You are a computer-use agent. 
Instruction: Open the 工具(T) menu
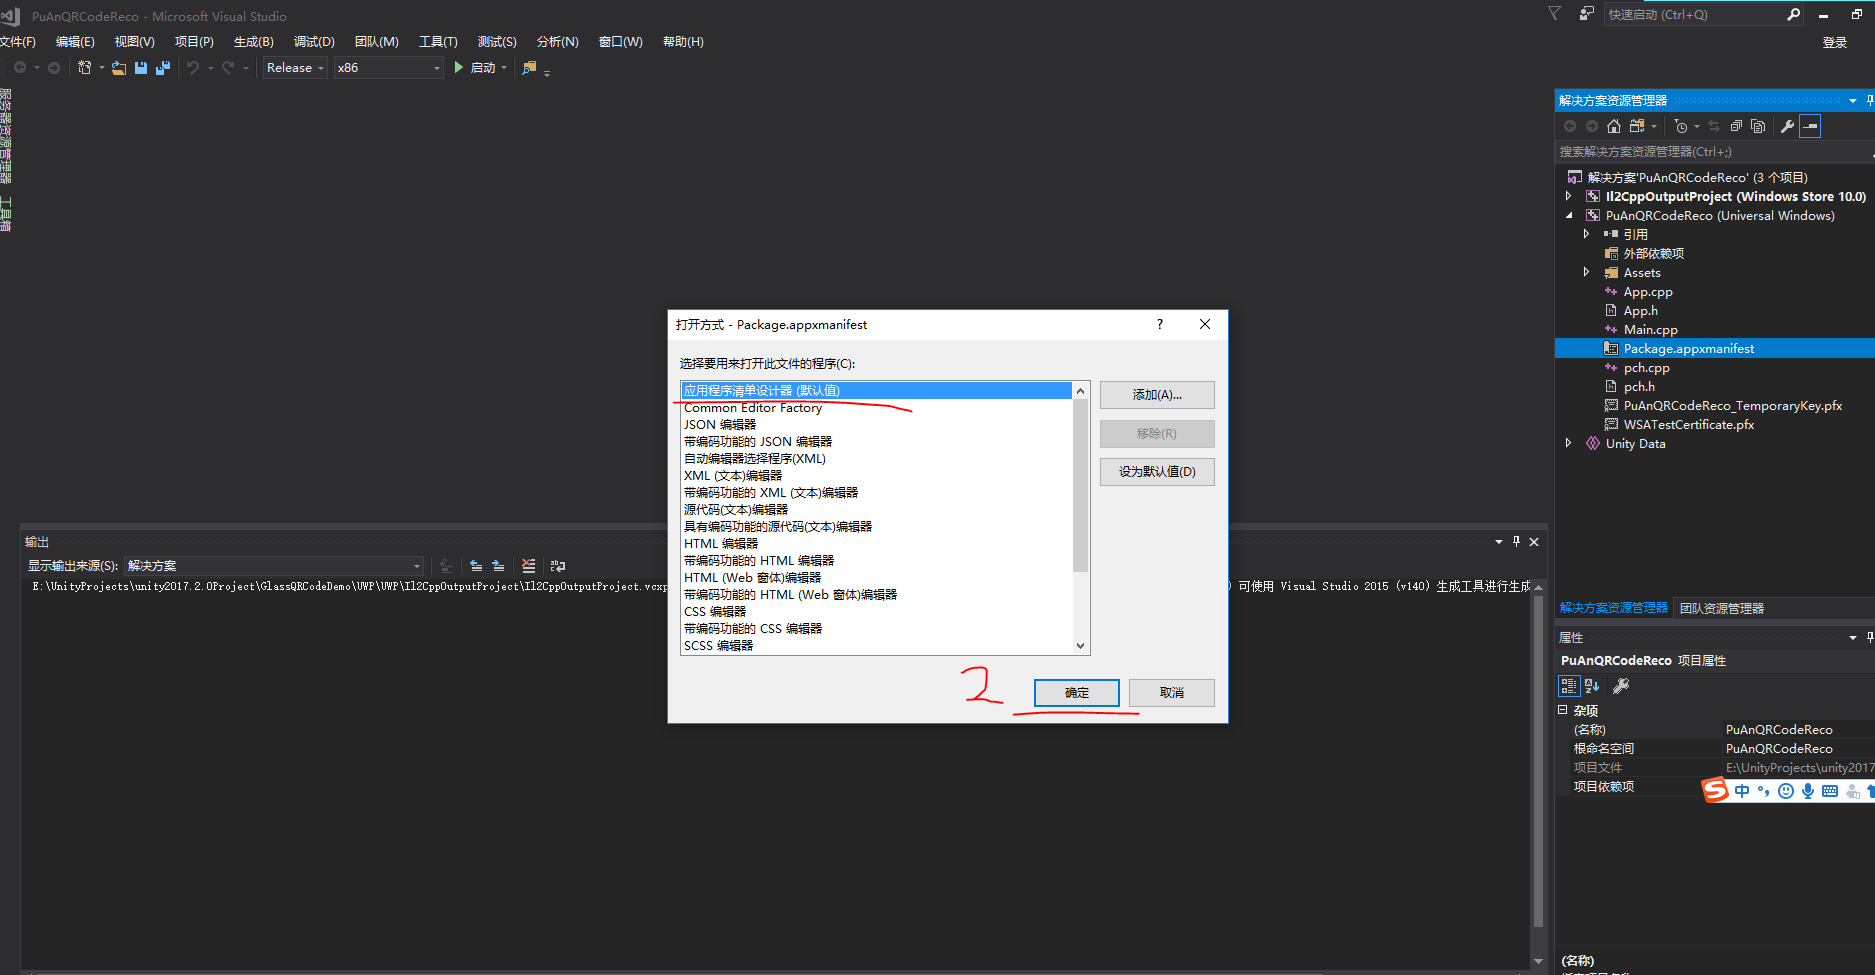pos(438,42)
